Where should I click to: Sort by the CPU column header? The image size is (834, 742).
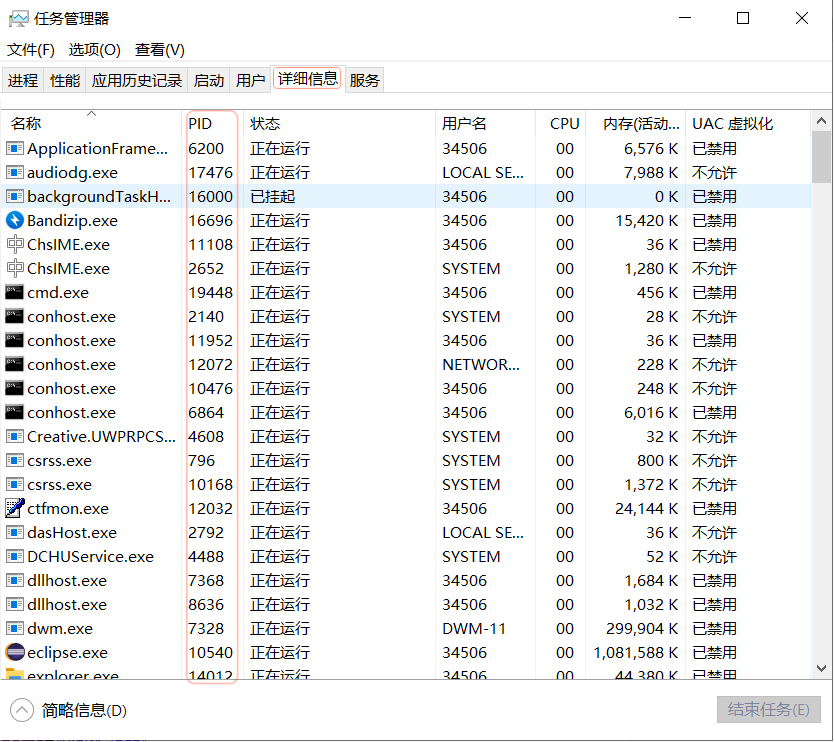tap(563, 123)
